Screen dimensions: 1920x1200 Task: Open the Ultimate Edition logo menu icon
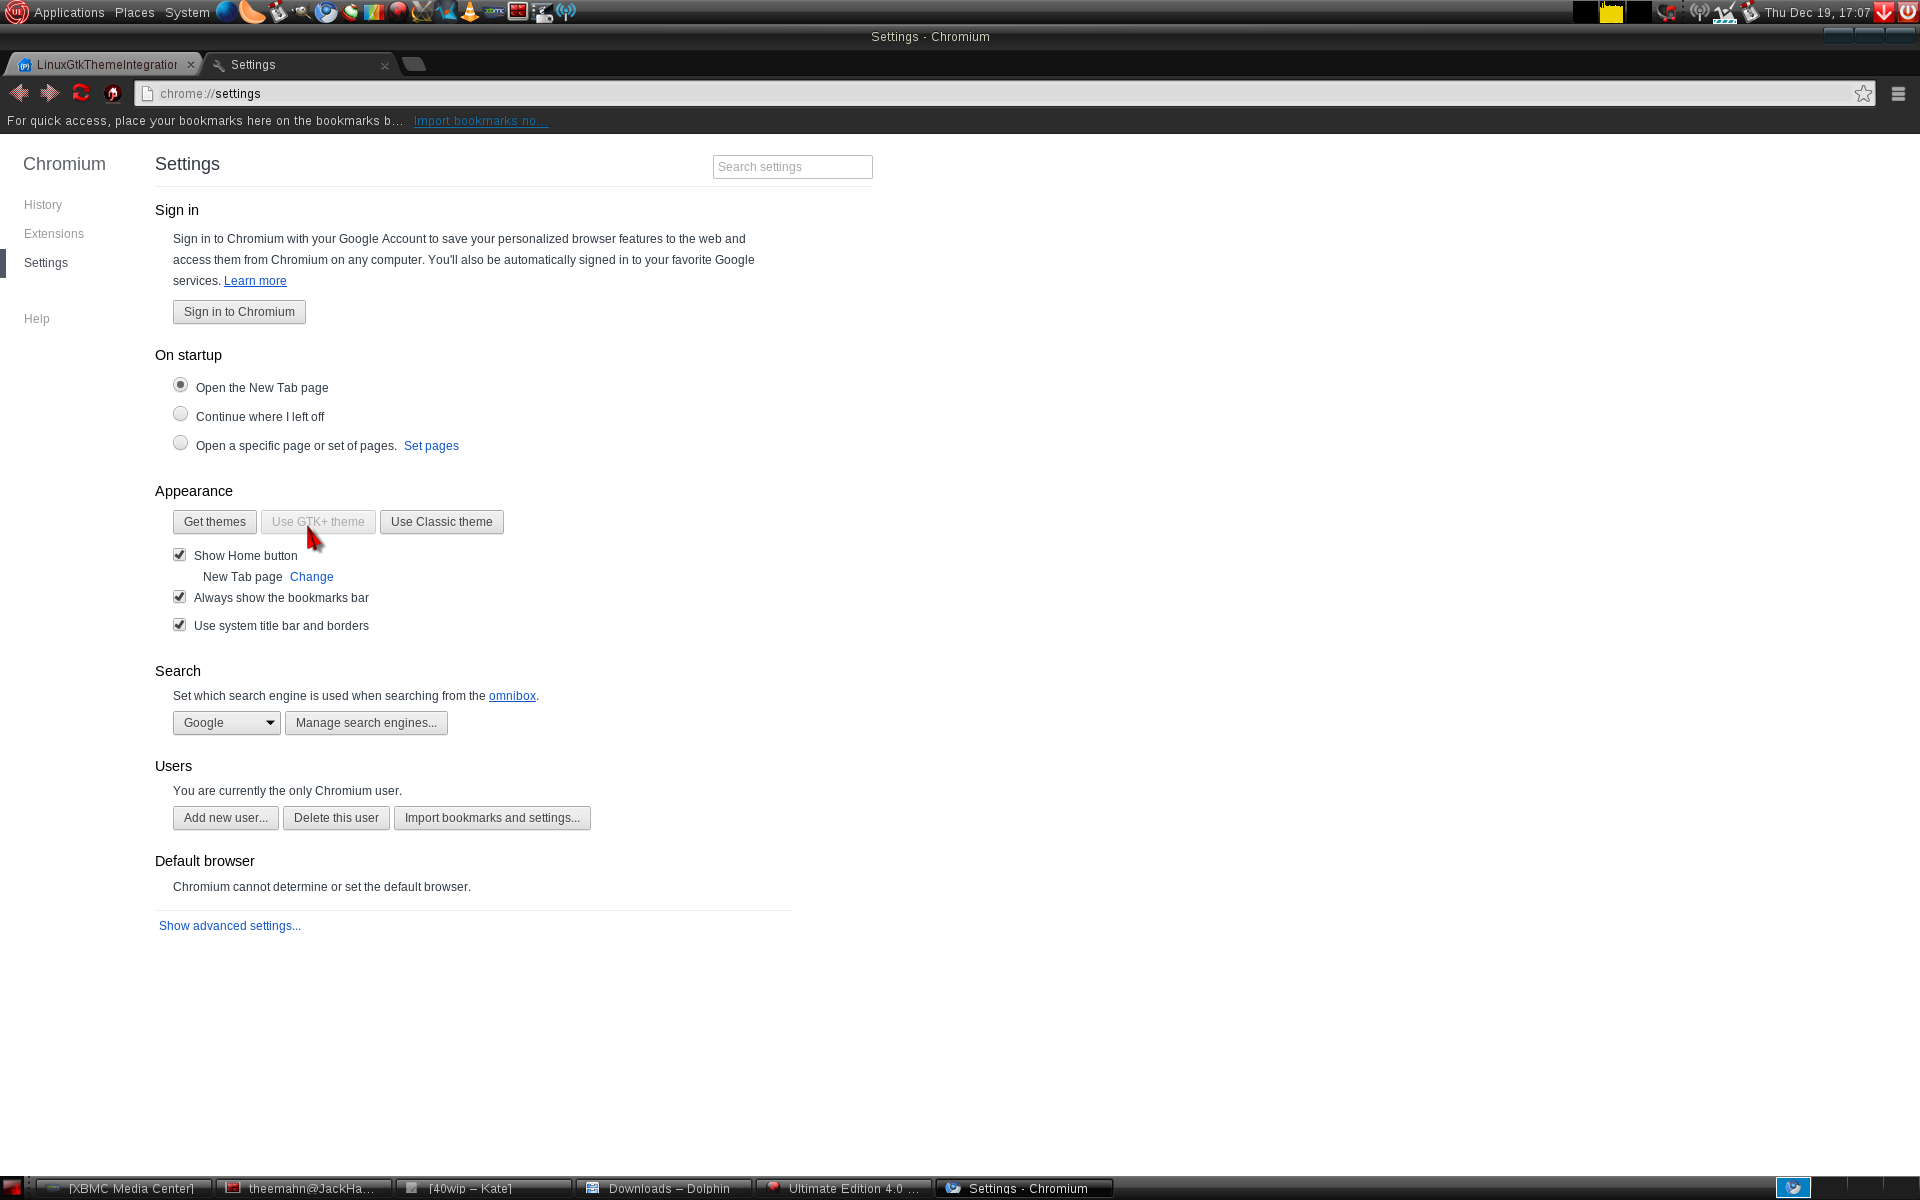[x=16, y=12]
